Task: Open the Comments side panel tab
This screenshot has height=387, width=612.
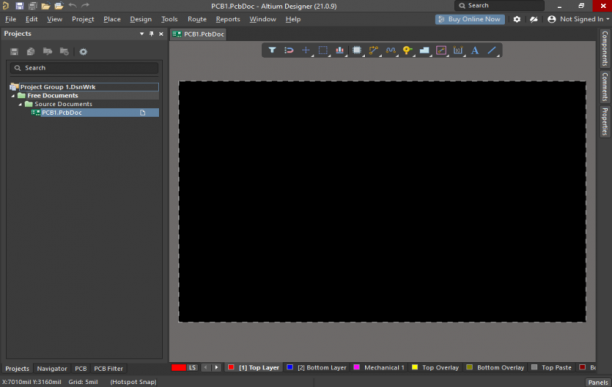Action: coord(605,87)
